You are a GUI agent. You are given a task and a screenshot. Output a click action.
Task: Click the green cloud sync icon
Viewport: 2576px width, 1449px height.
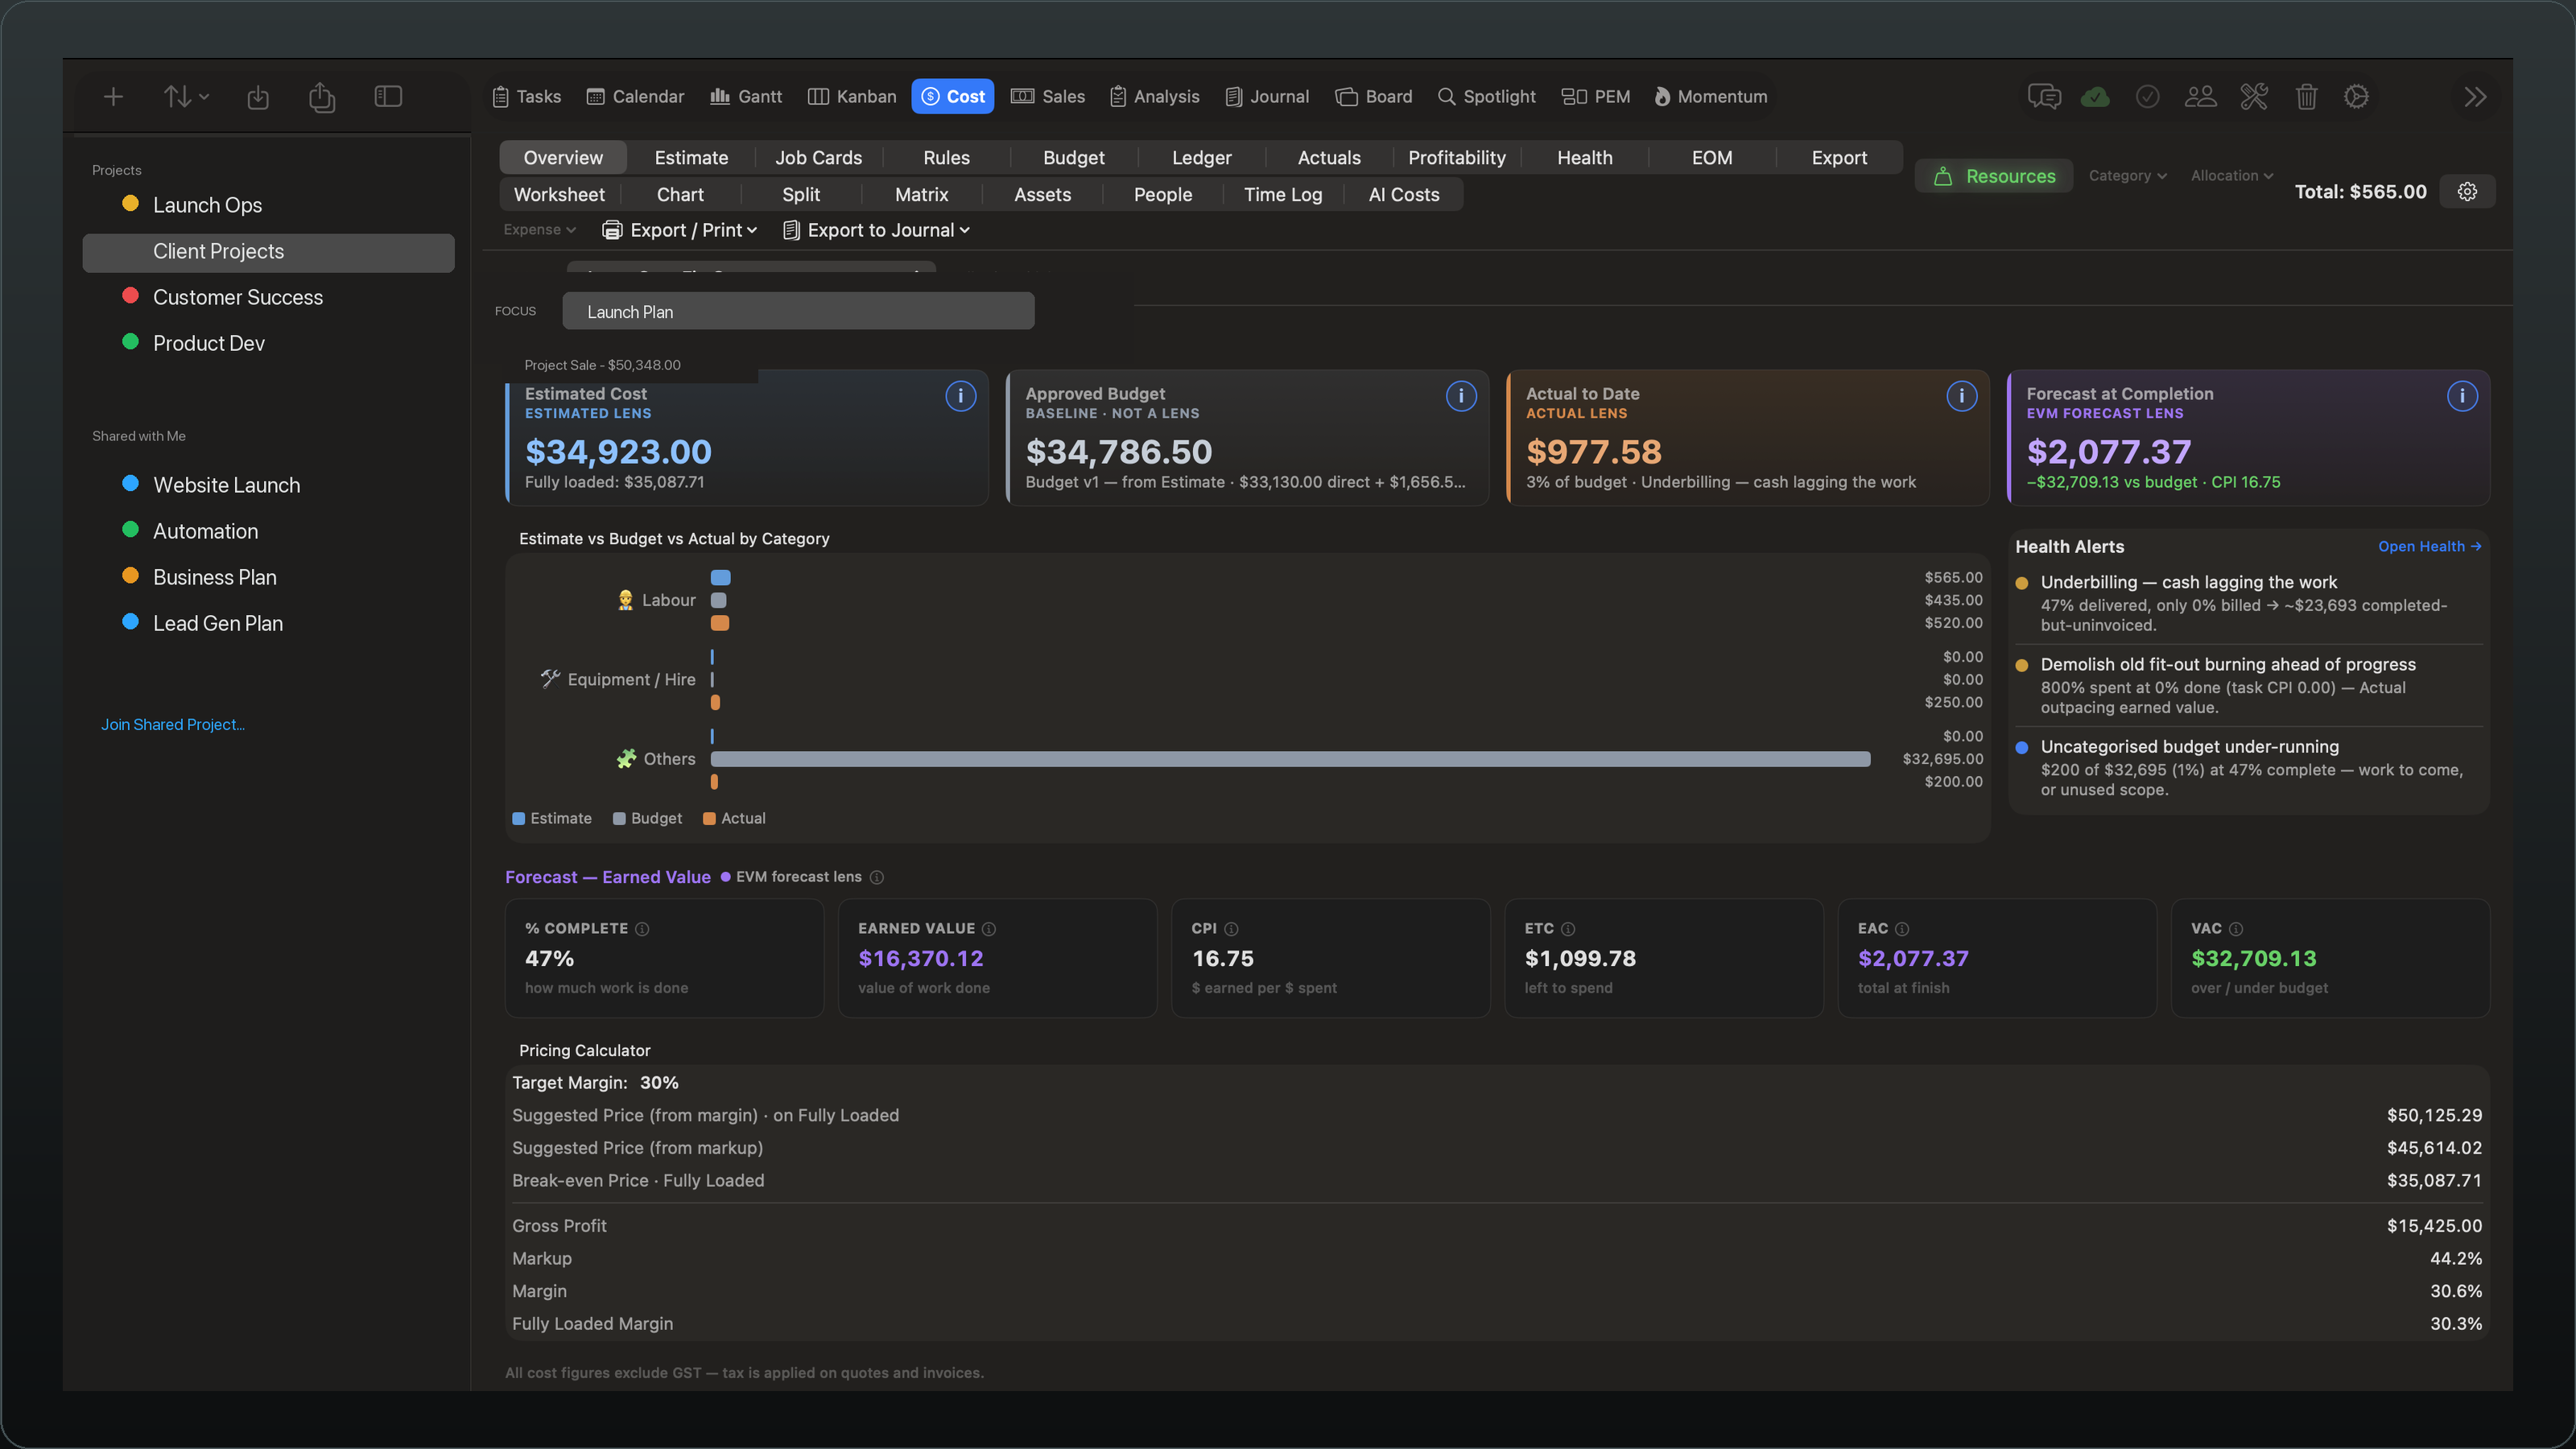click(2095, 96)
